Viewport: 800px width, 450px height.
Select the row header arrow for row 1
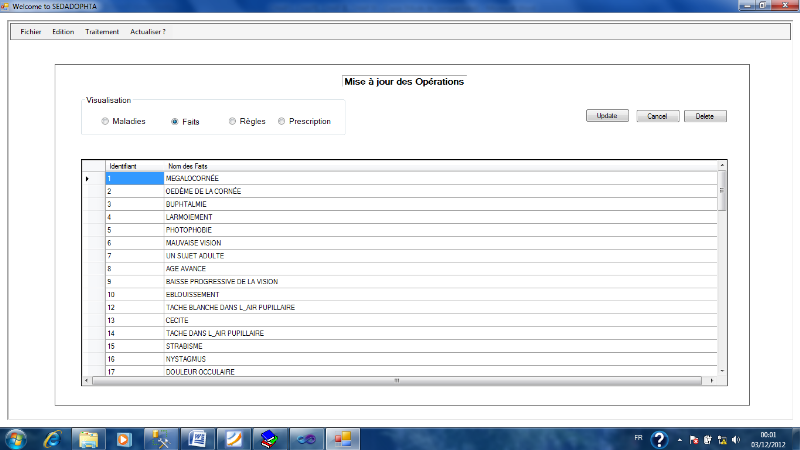coord(94,179)
